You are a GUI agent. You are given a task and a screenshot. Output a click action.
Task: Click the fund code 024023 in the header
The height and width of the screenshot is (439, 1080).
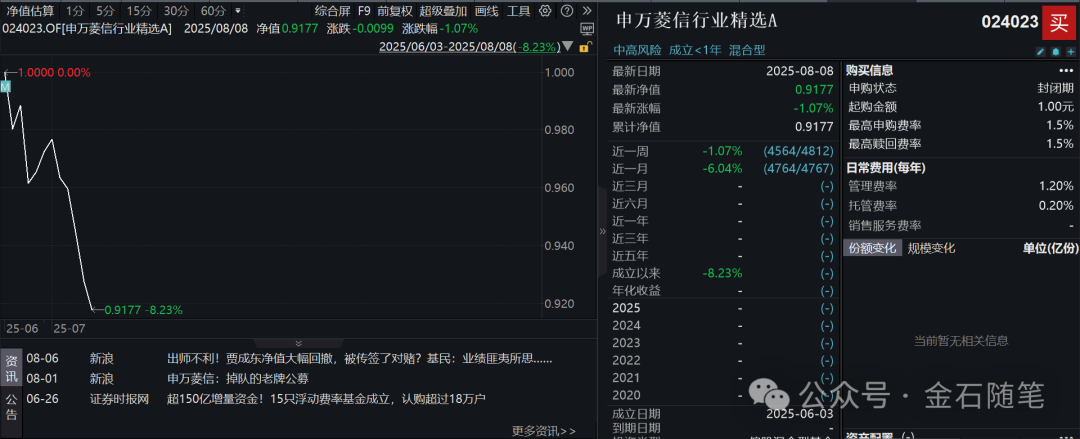tap(1010, 21)
